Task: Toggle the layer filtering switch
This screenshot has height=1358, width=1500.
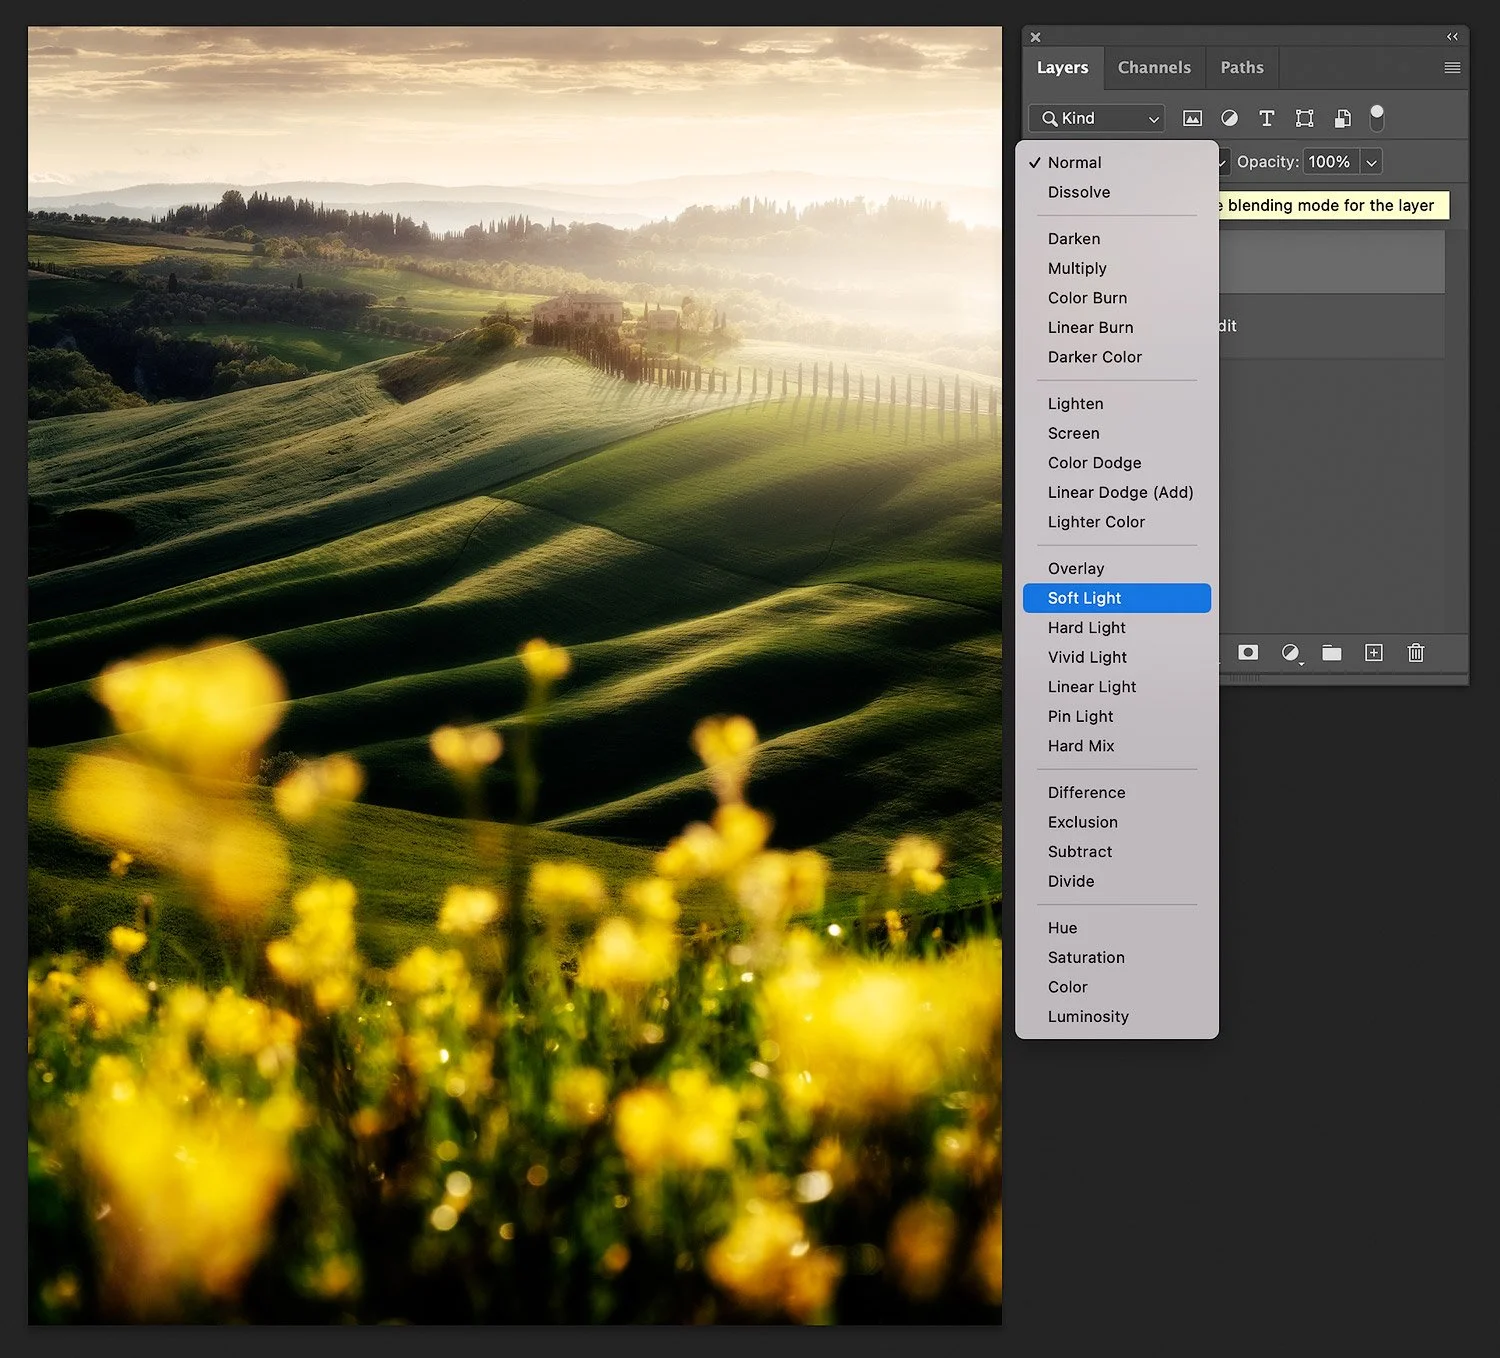Action: coord(1377,117)
